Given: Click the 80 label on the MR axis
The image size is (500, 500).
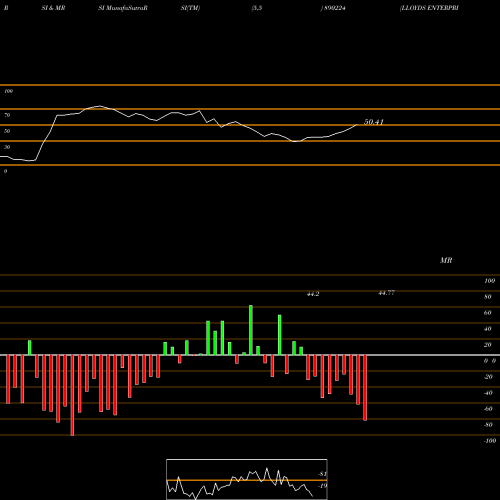Looking at the screenshot, I should (x=488, y=297).
